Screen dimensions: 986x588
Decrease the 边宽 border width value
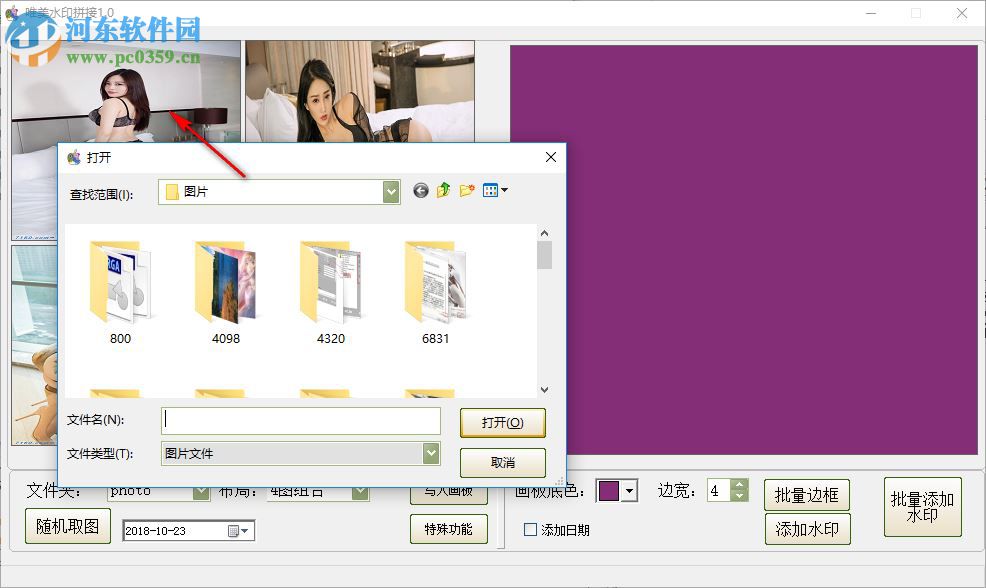coord(740,496)
